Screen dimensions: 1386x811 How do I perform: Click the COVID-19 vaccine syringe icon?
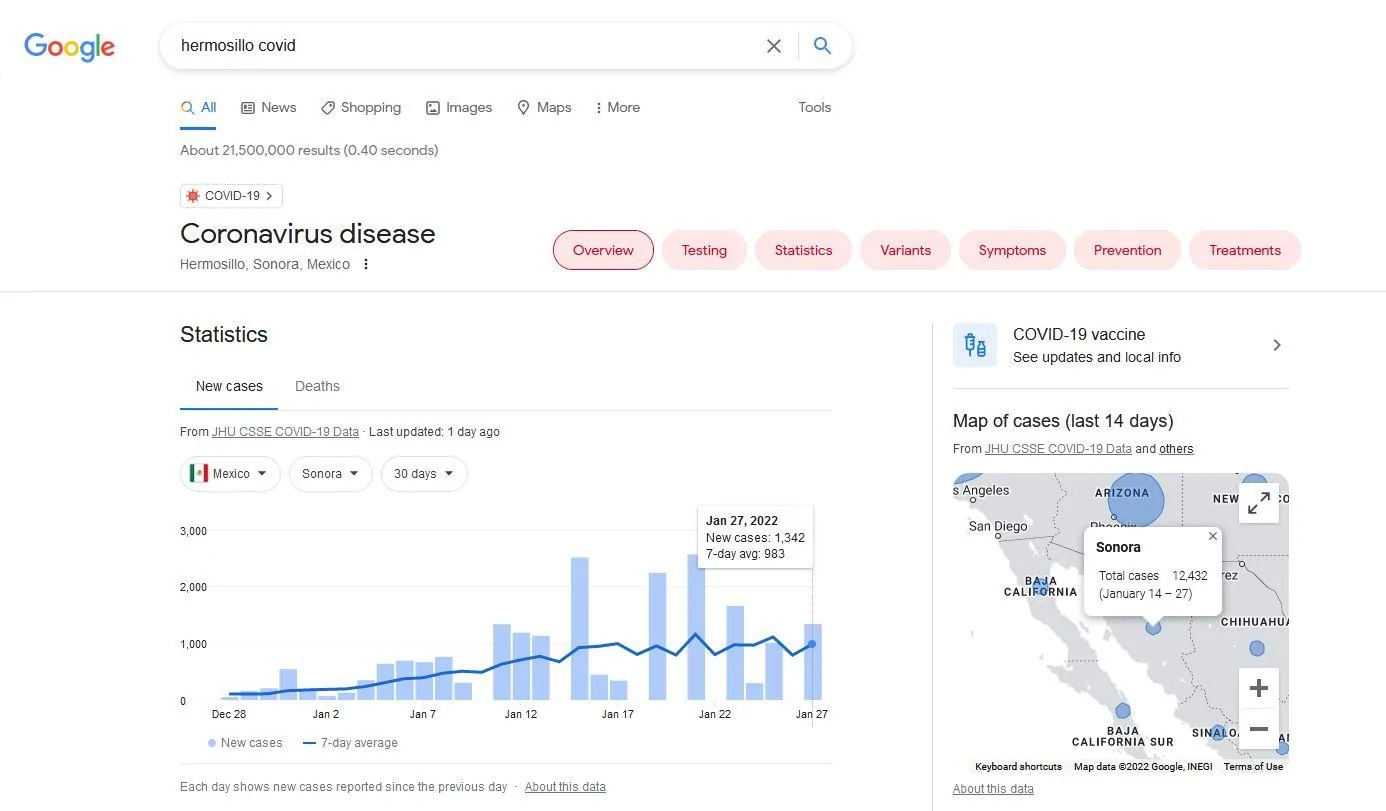[974, 345]
